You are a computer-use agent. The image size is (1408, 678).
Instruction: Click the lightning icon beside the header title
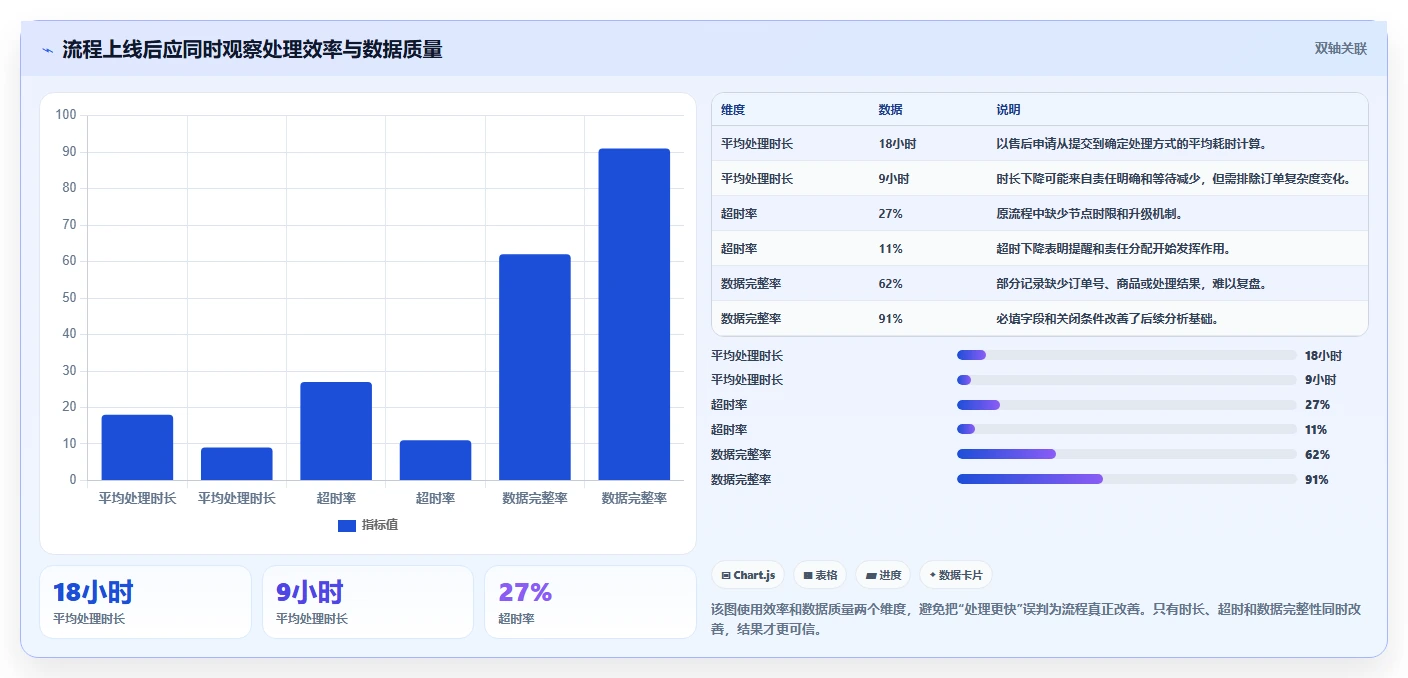click(x=47, y=50)
